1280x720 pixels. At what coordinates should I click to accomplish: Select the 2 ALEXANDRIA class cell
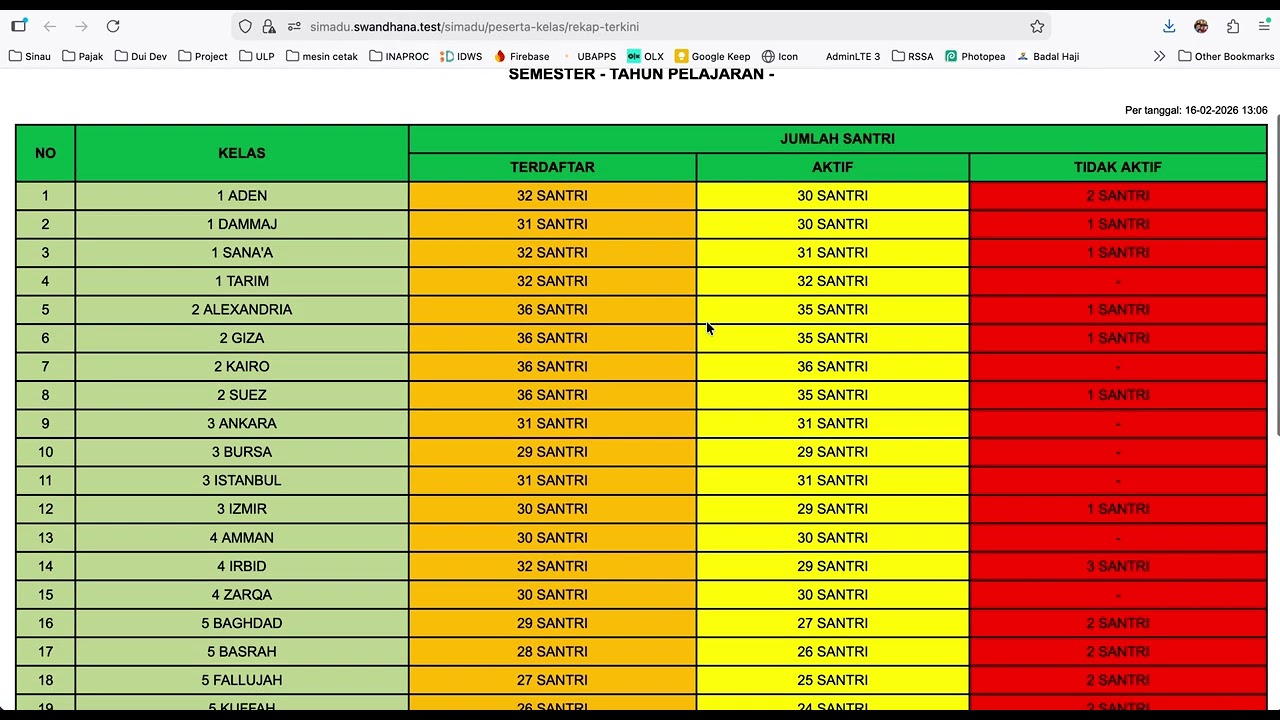242,310
